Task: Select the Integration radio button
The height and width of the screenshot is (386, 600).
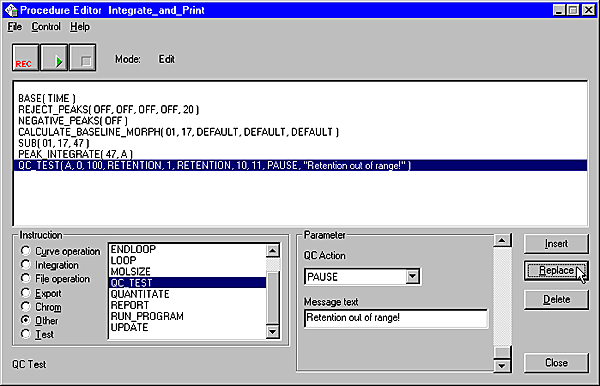Action: point(26,264)
